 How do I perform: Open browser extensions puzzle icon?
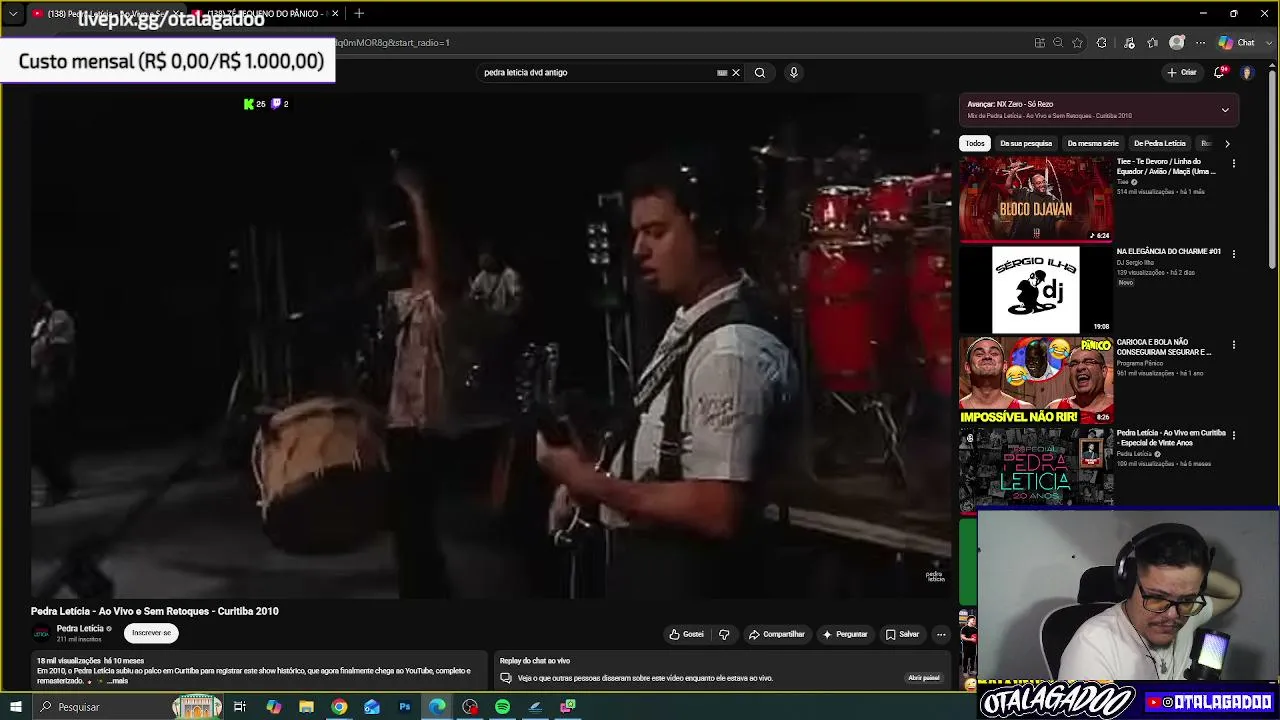(x=1102, y=42)
